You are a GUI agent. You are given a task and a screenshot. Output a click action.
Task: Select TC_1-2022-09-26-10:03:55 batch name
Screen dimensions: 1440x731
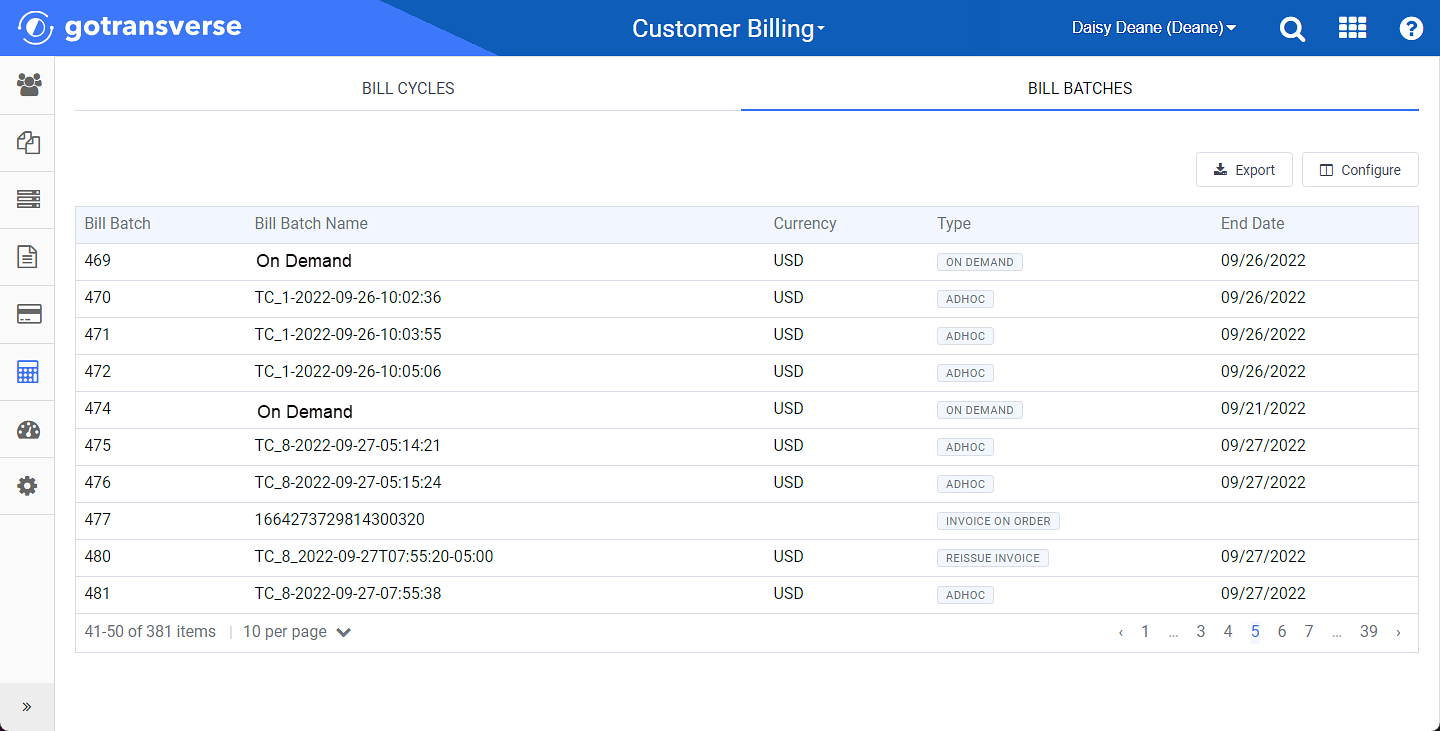[348, 335]
